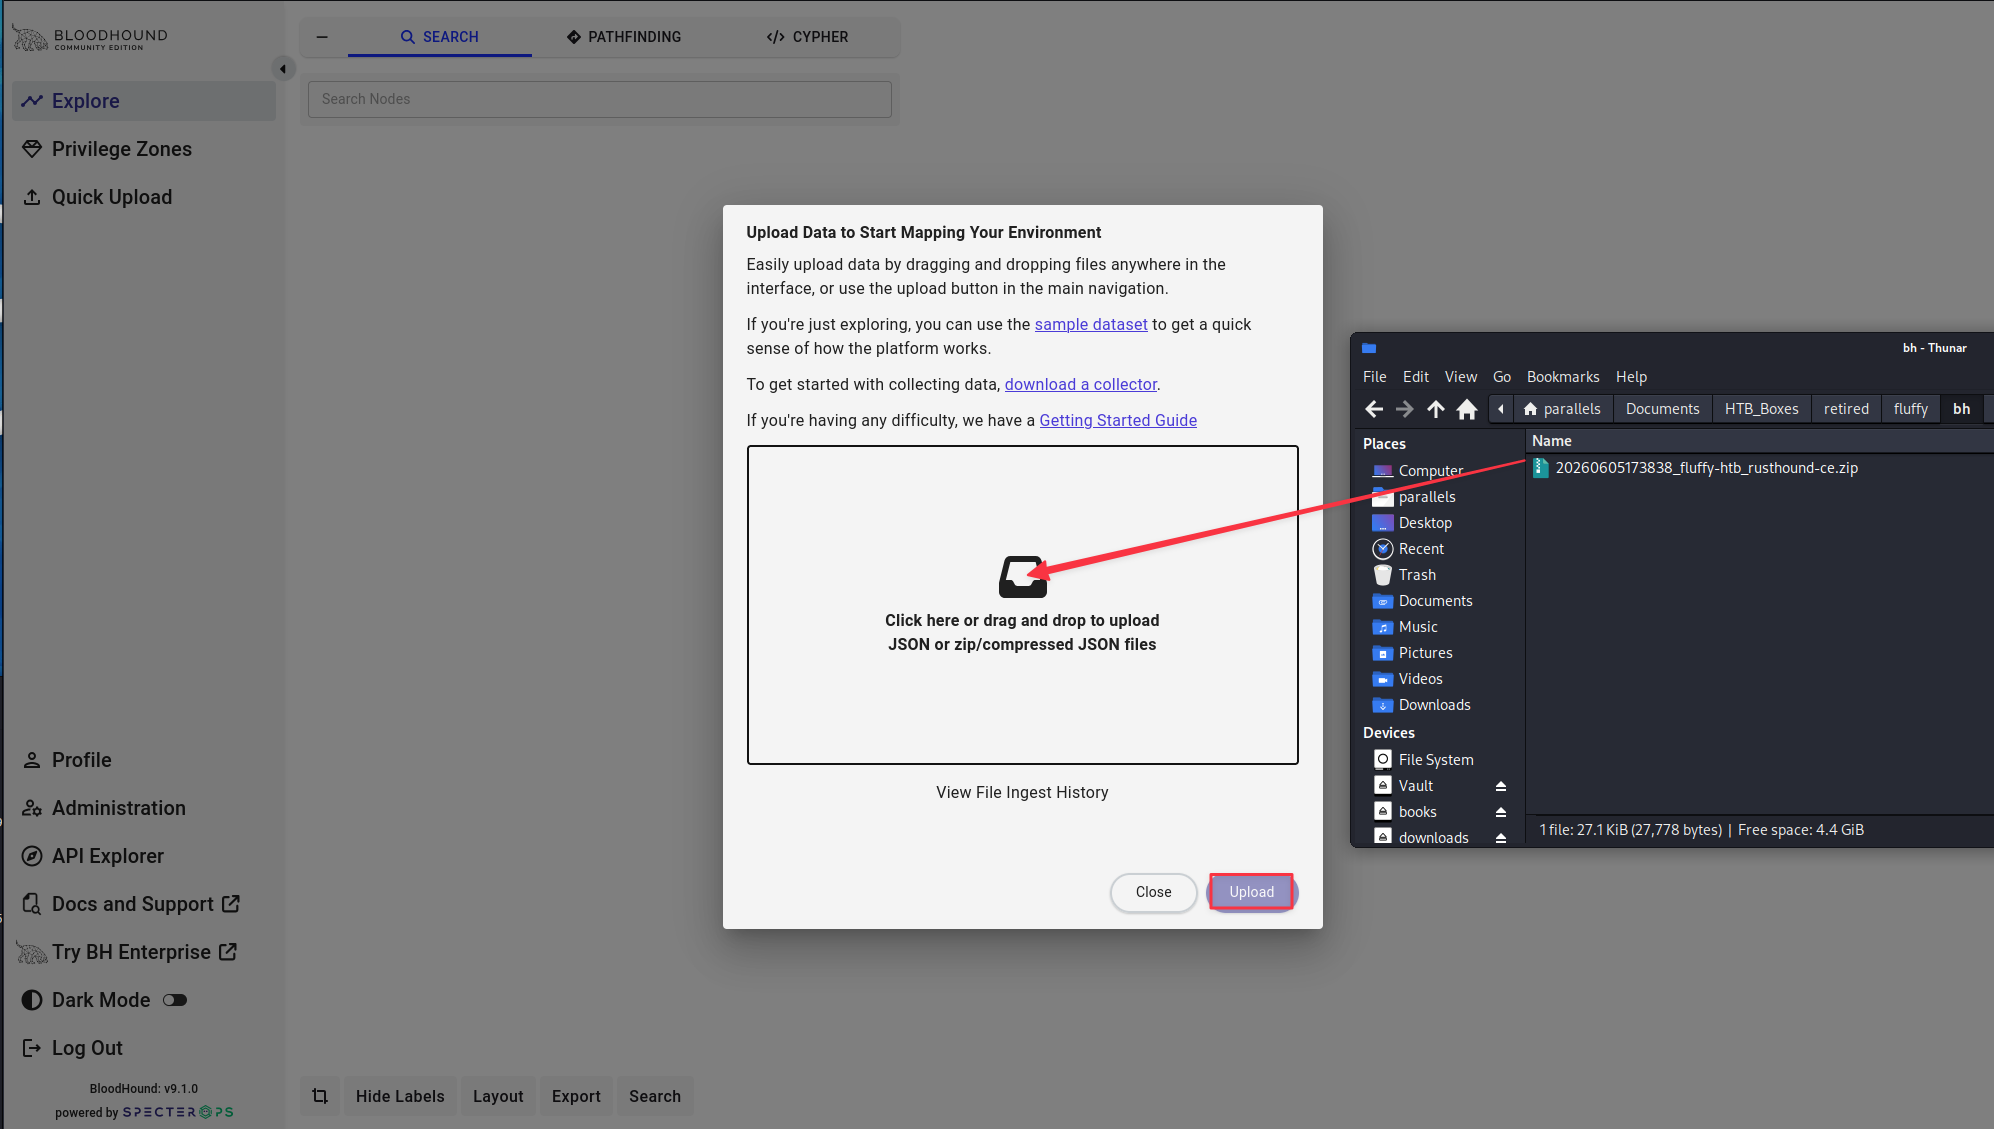The image size is (1994, 1129).
Task: Switch to the Search tab
Action: tap(440, 37)
